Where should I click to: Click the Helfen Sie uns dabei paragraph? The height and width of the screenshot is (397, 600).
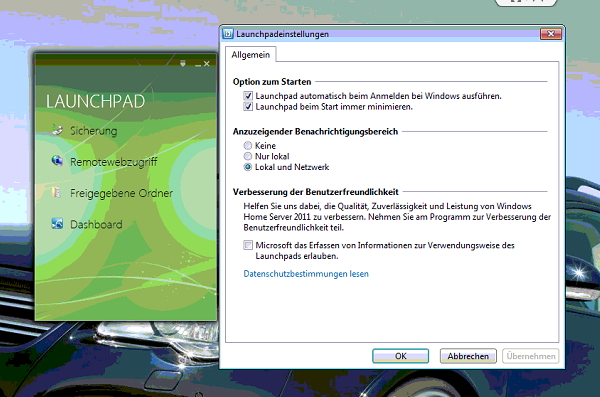[397, 217]
